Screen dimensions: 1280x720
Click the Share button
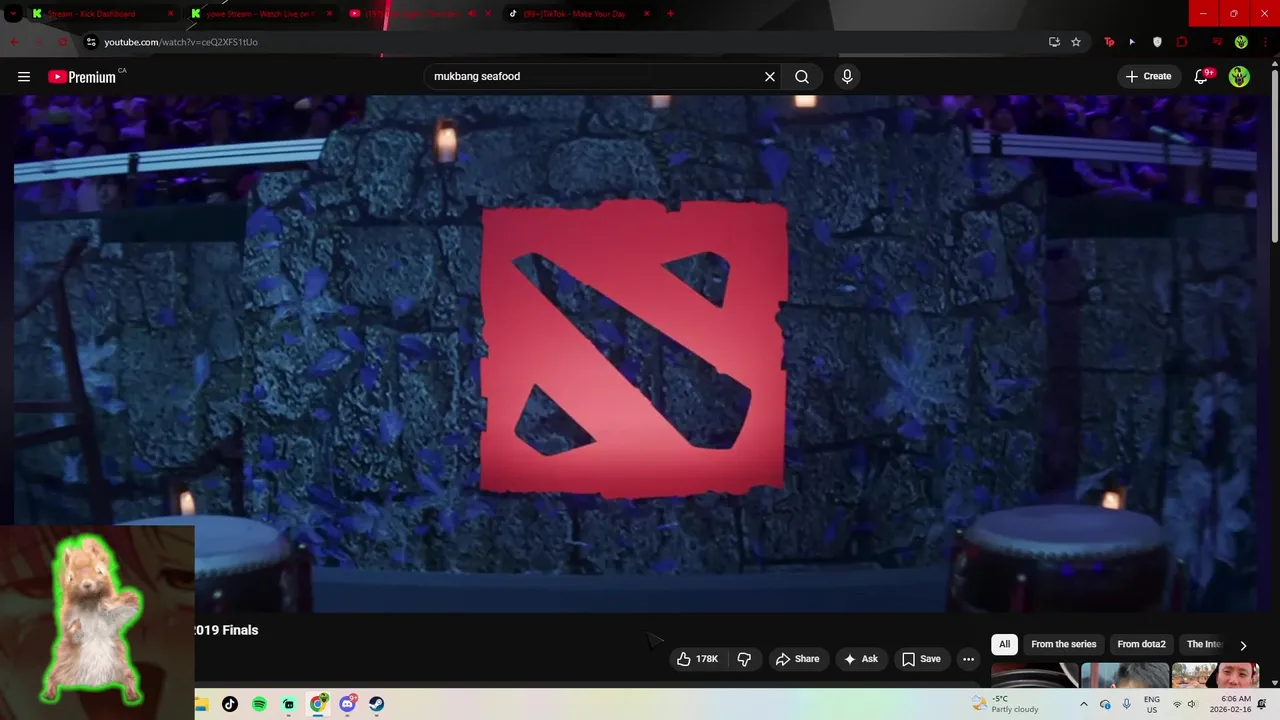pyautogui.click(x=797, y=659)
